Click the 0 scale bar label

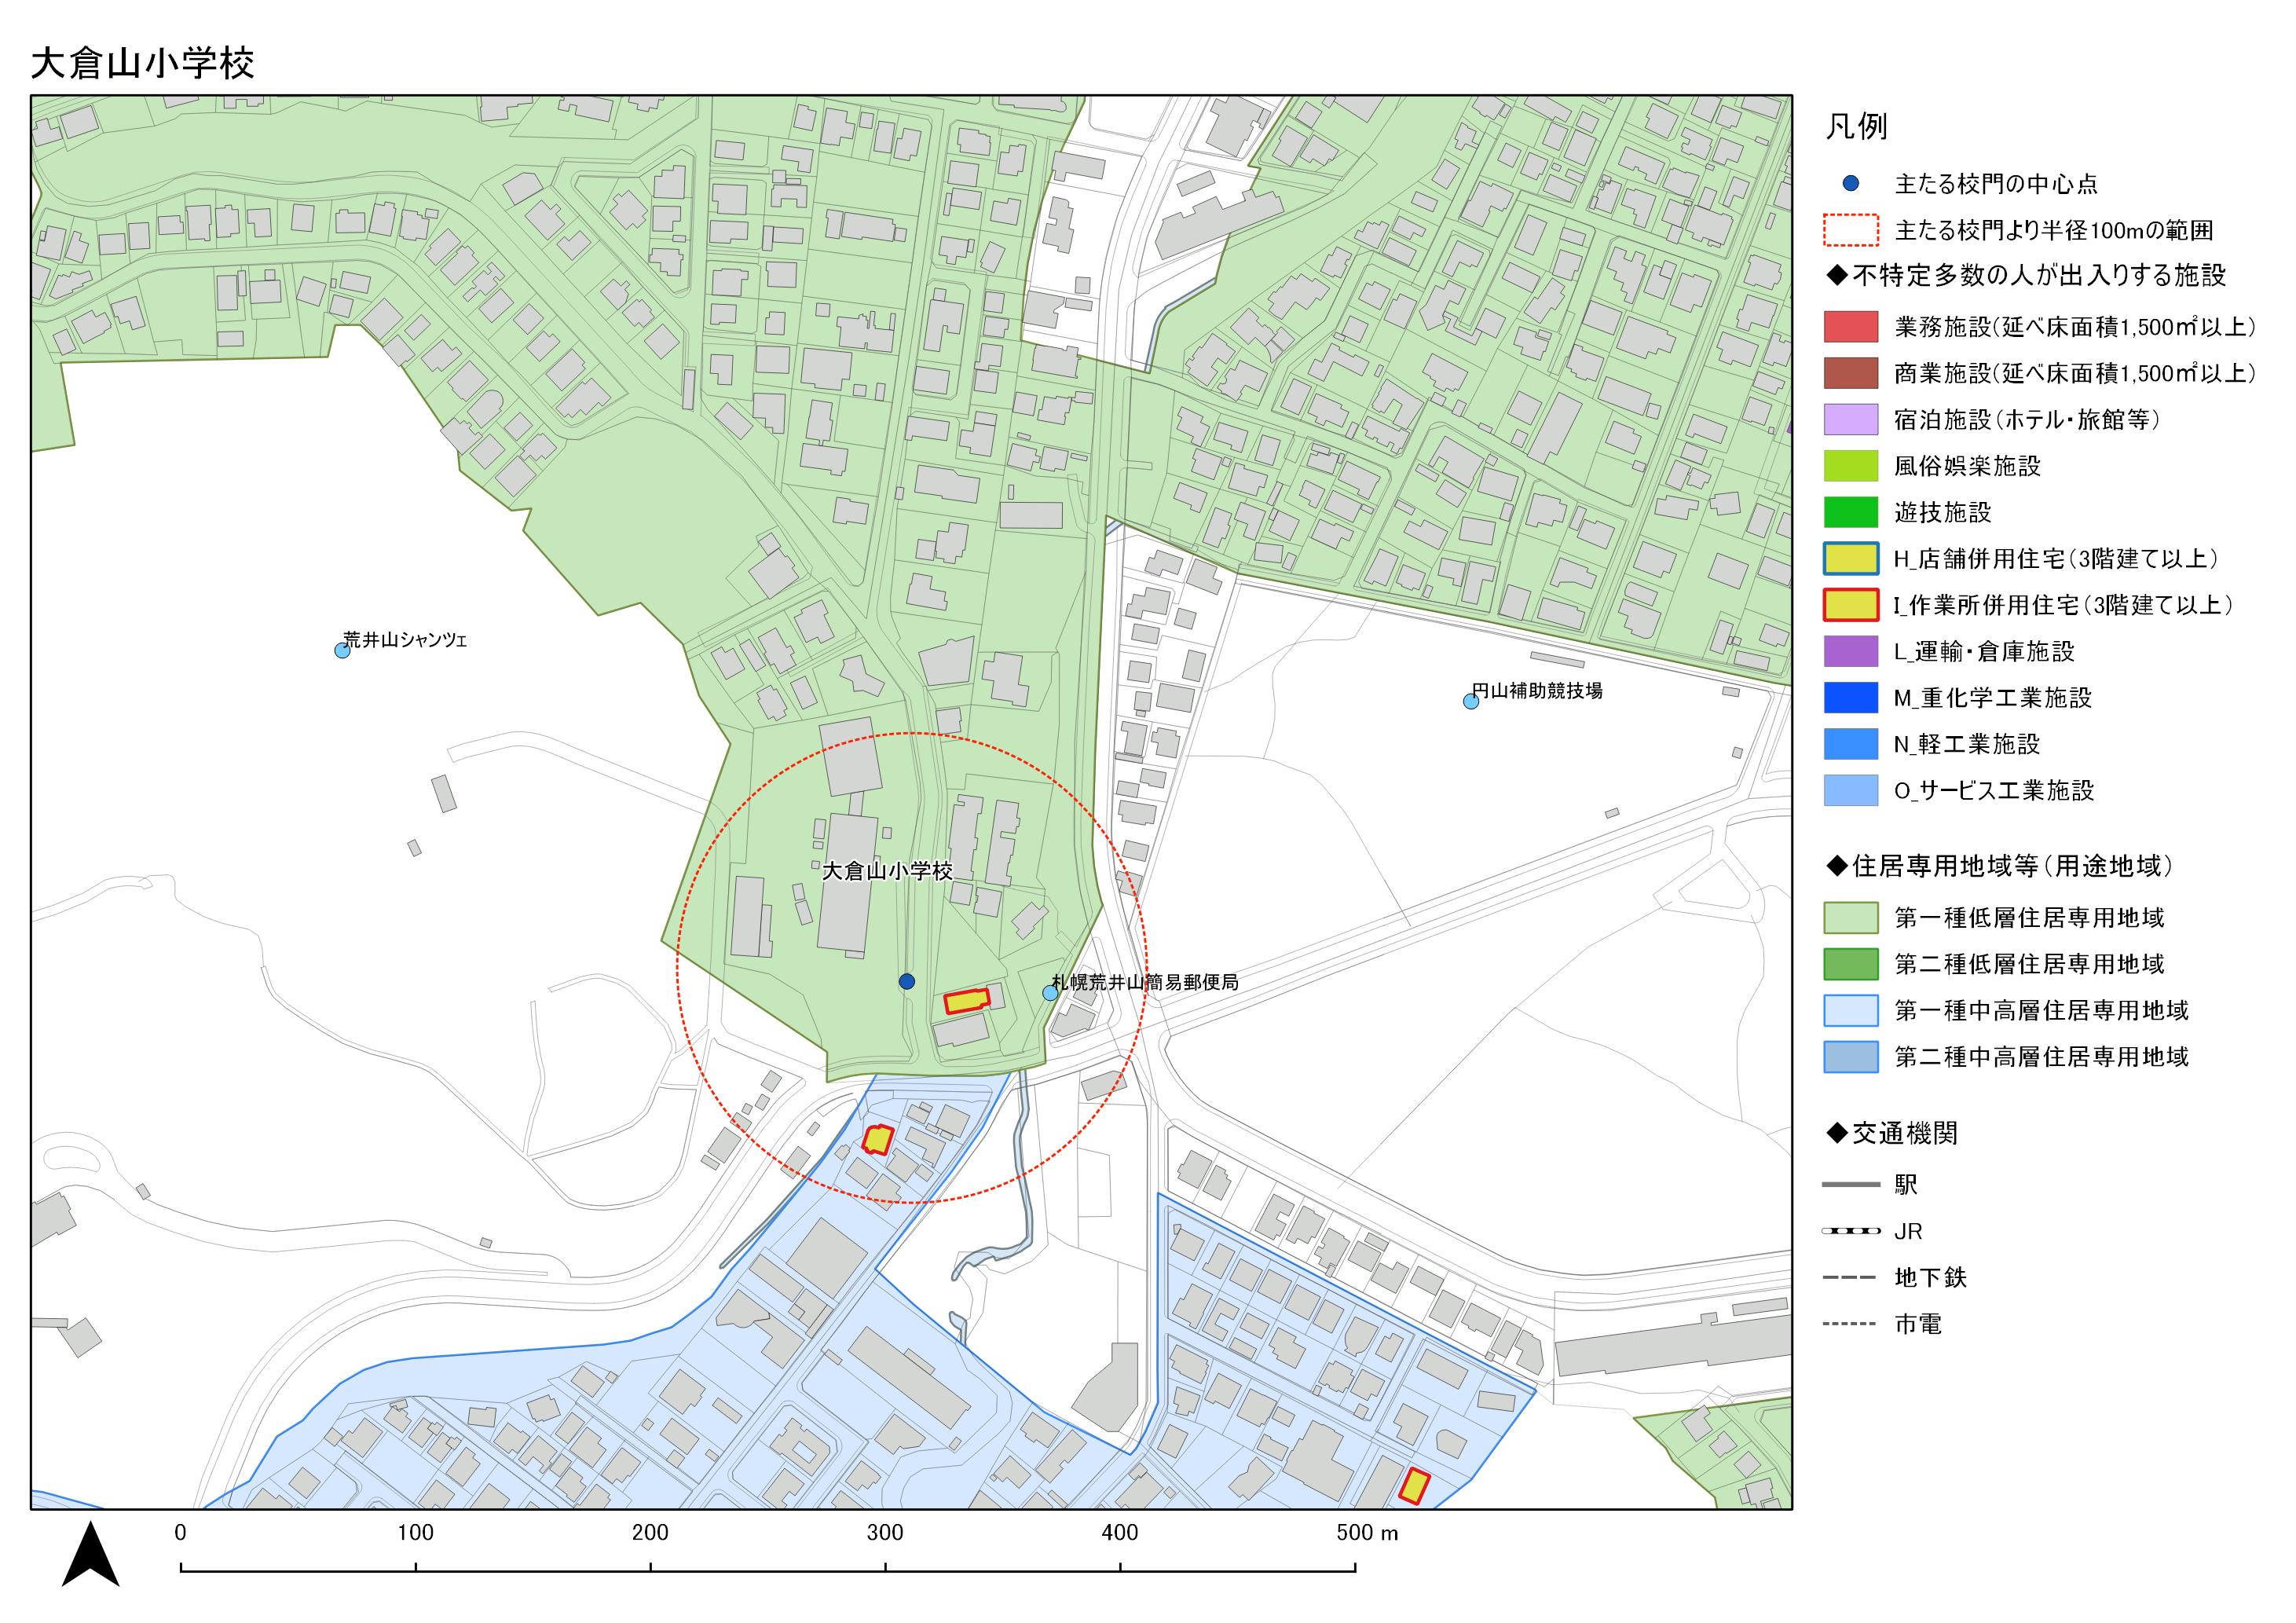click(180, 1532)
